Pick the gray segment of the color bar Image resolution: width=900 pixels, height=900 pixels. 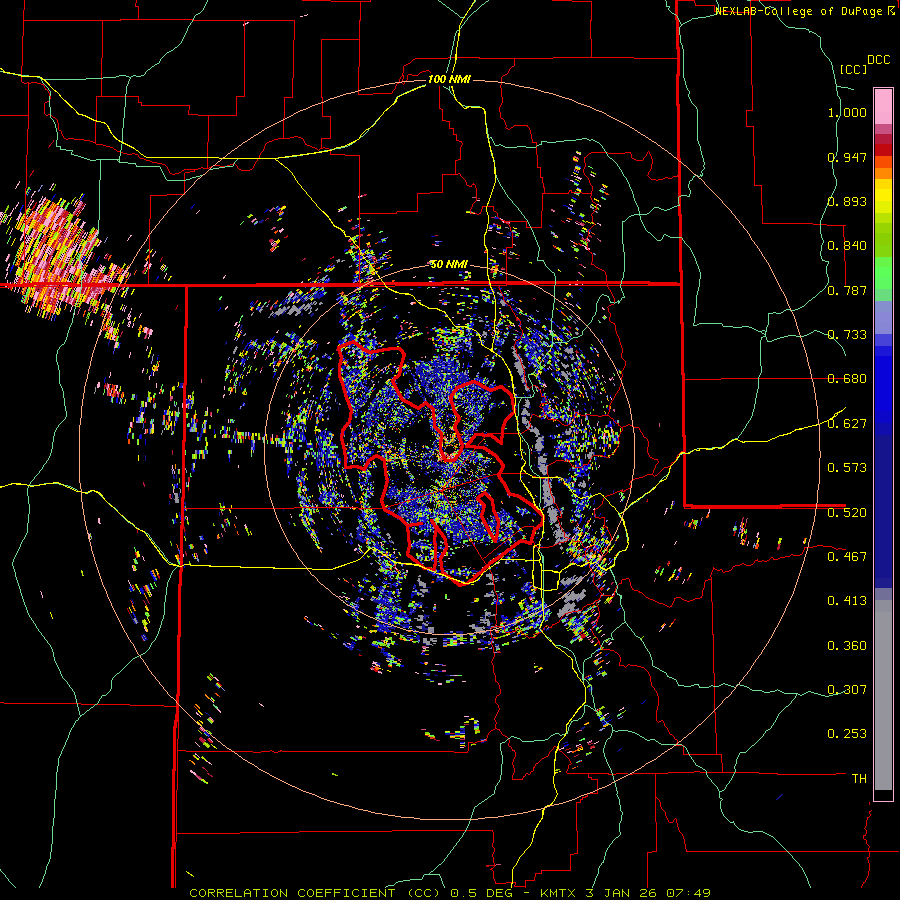883,695
